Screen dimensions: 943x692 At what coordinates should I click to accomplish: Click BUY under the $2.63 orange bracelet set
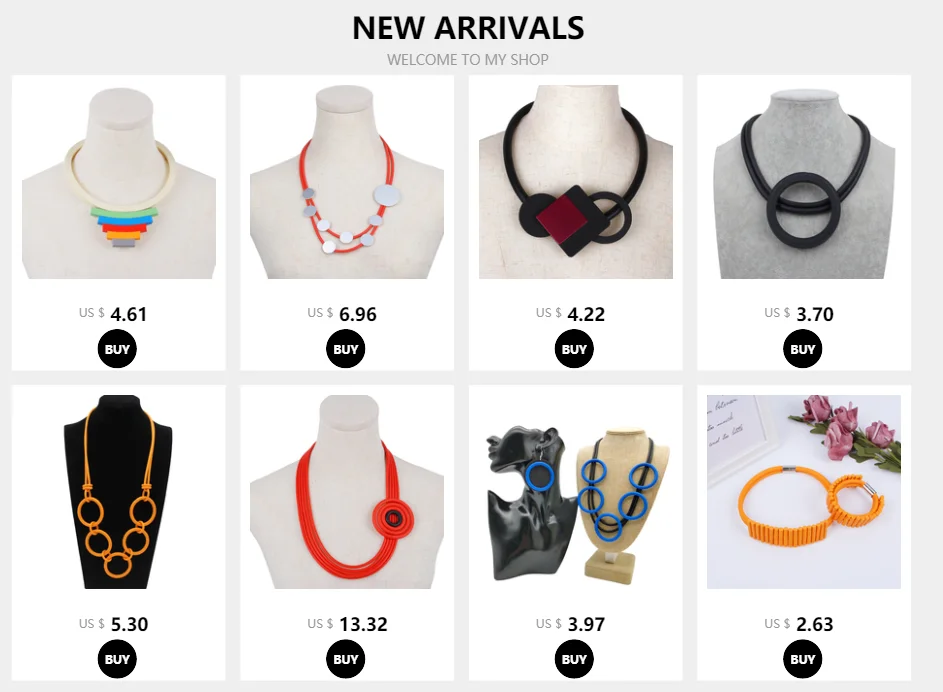pyautogui.click(x=803, y=659)
